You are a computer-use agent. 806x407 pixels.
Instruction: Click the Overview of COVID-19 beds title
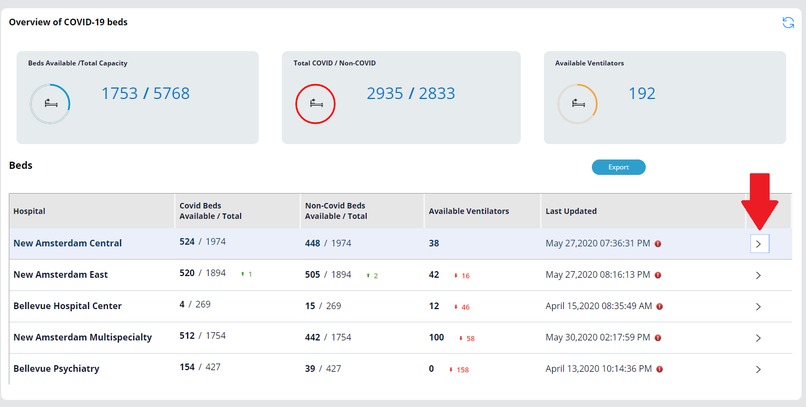pos(68,22)
